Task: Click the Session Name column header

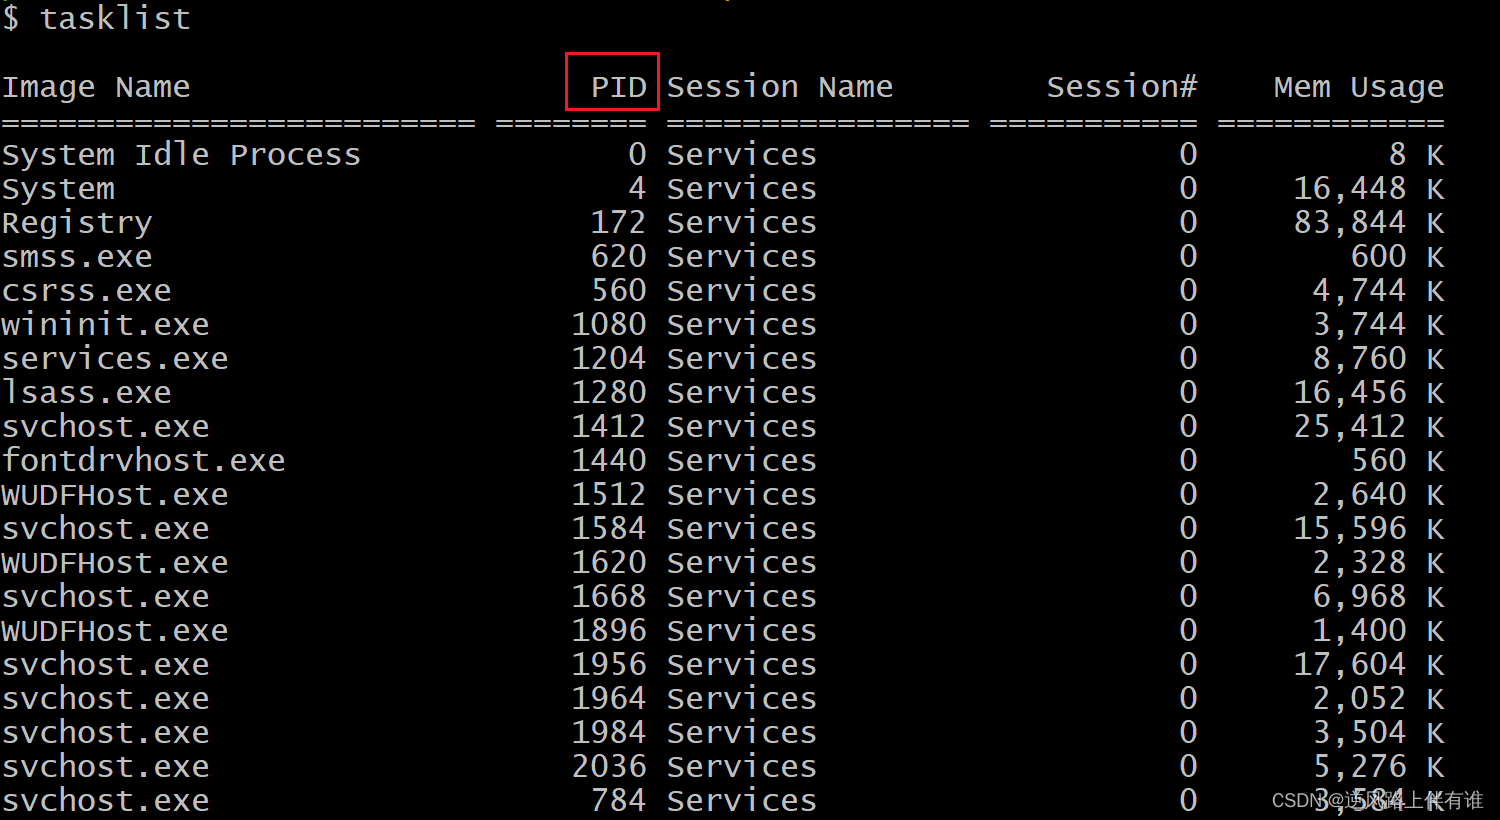Action: (x=780, y=87)
